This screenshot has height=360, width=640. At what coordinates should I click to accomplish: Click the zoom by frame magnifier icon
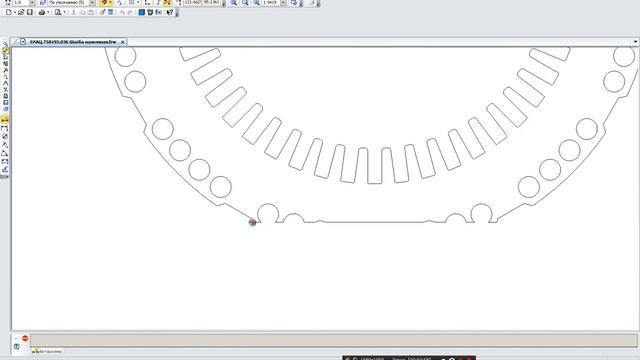pos(256,2)
